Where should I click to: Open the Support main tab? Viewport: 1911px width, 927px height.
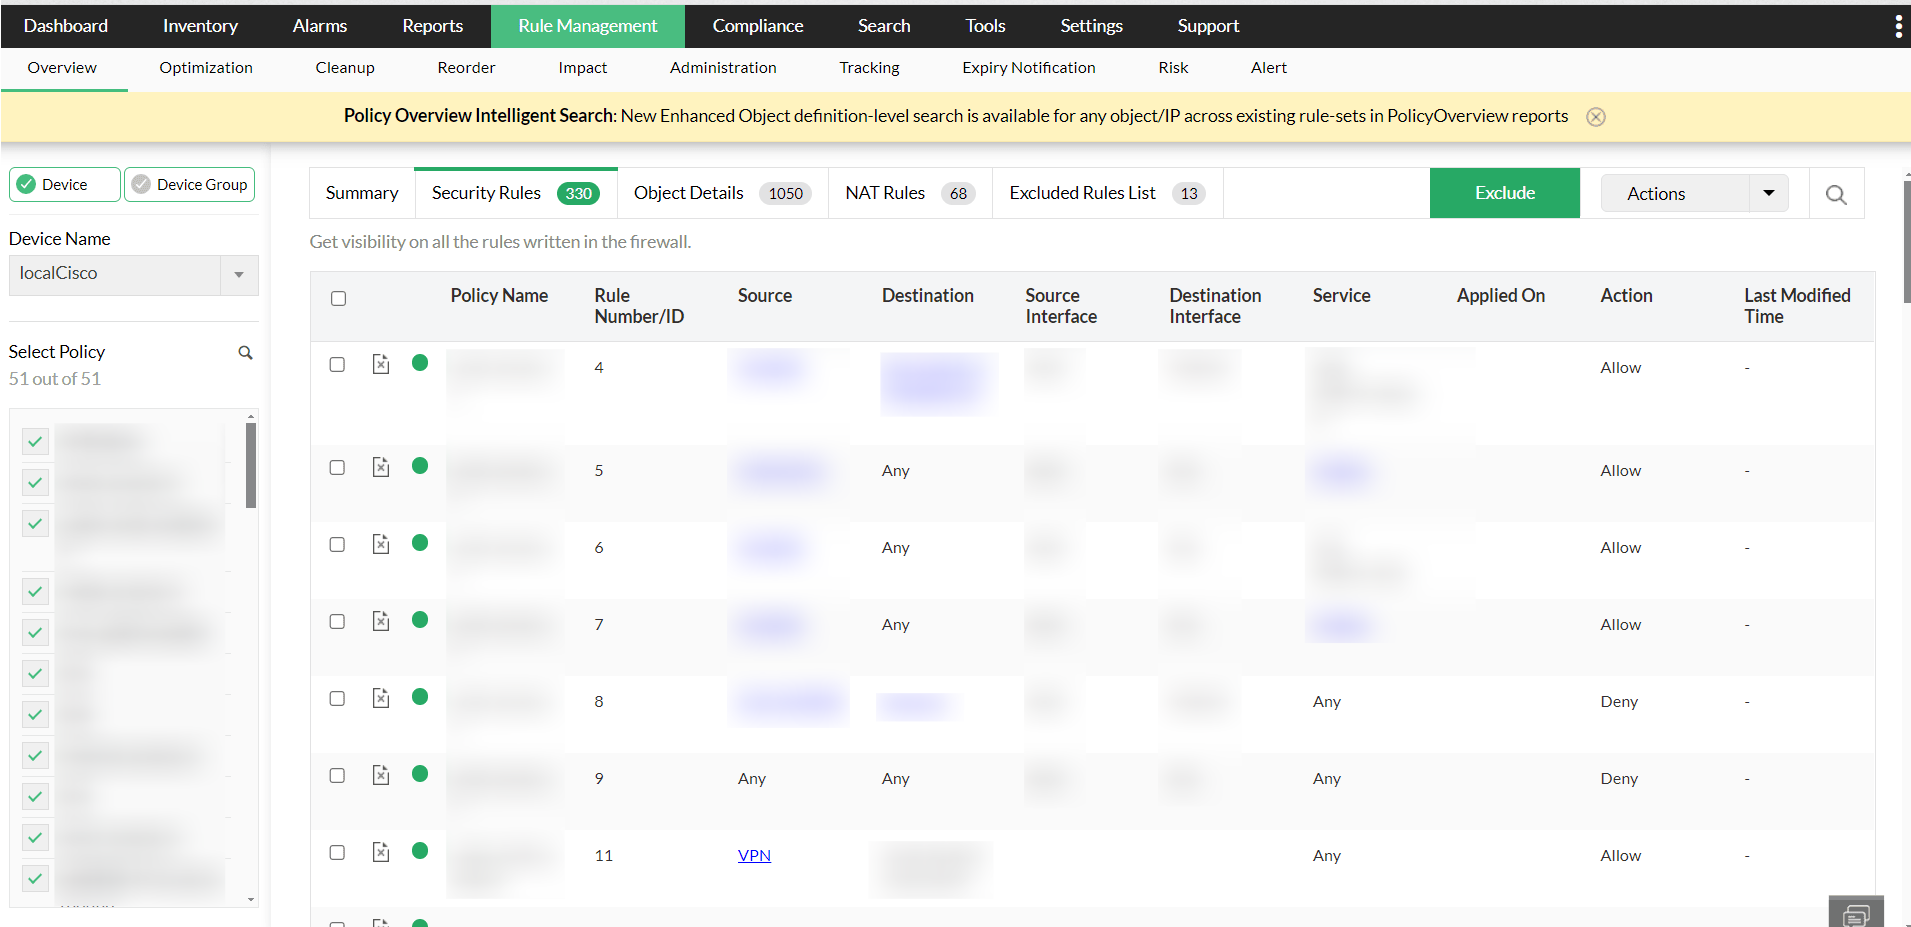point(1208,26)
